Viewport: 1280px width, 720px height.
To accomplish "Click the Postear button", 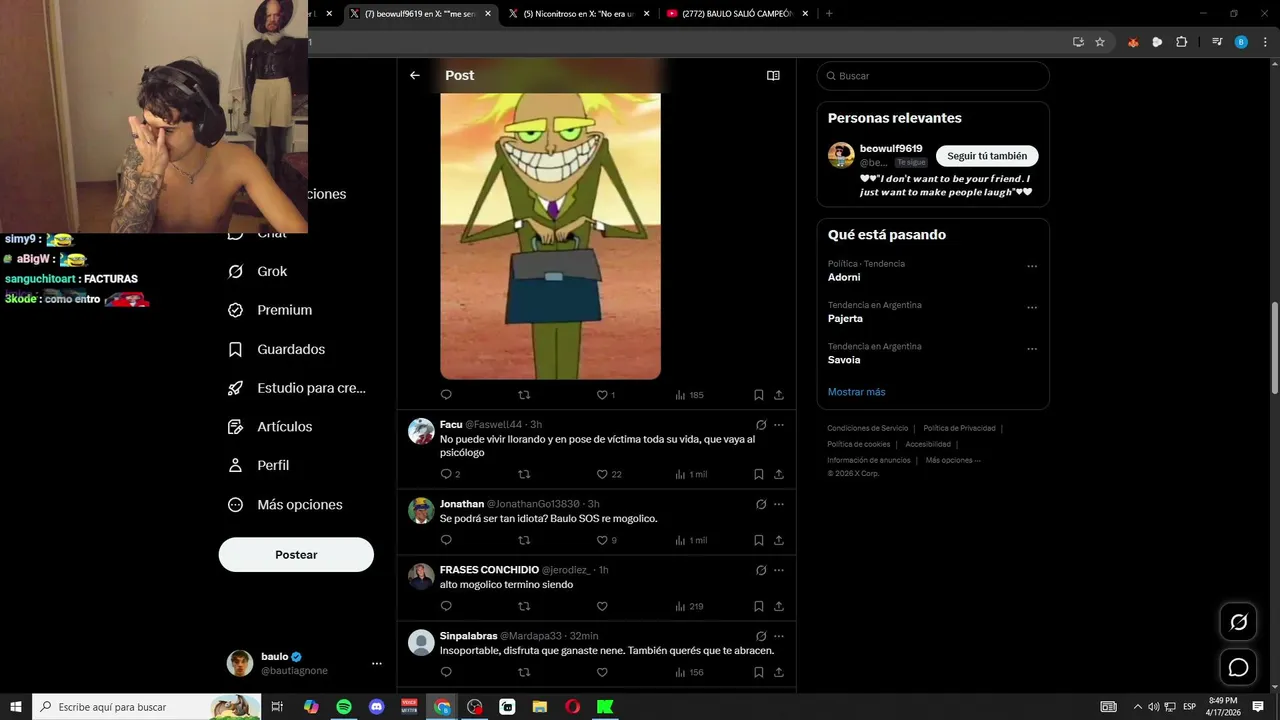I will (296, 555).
